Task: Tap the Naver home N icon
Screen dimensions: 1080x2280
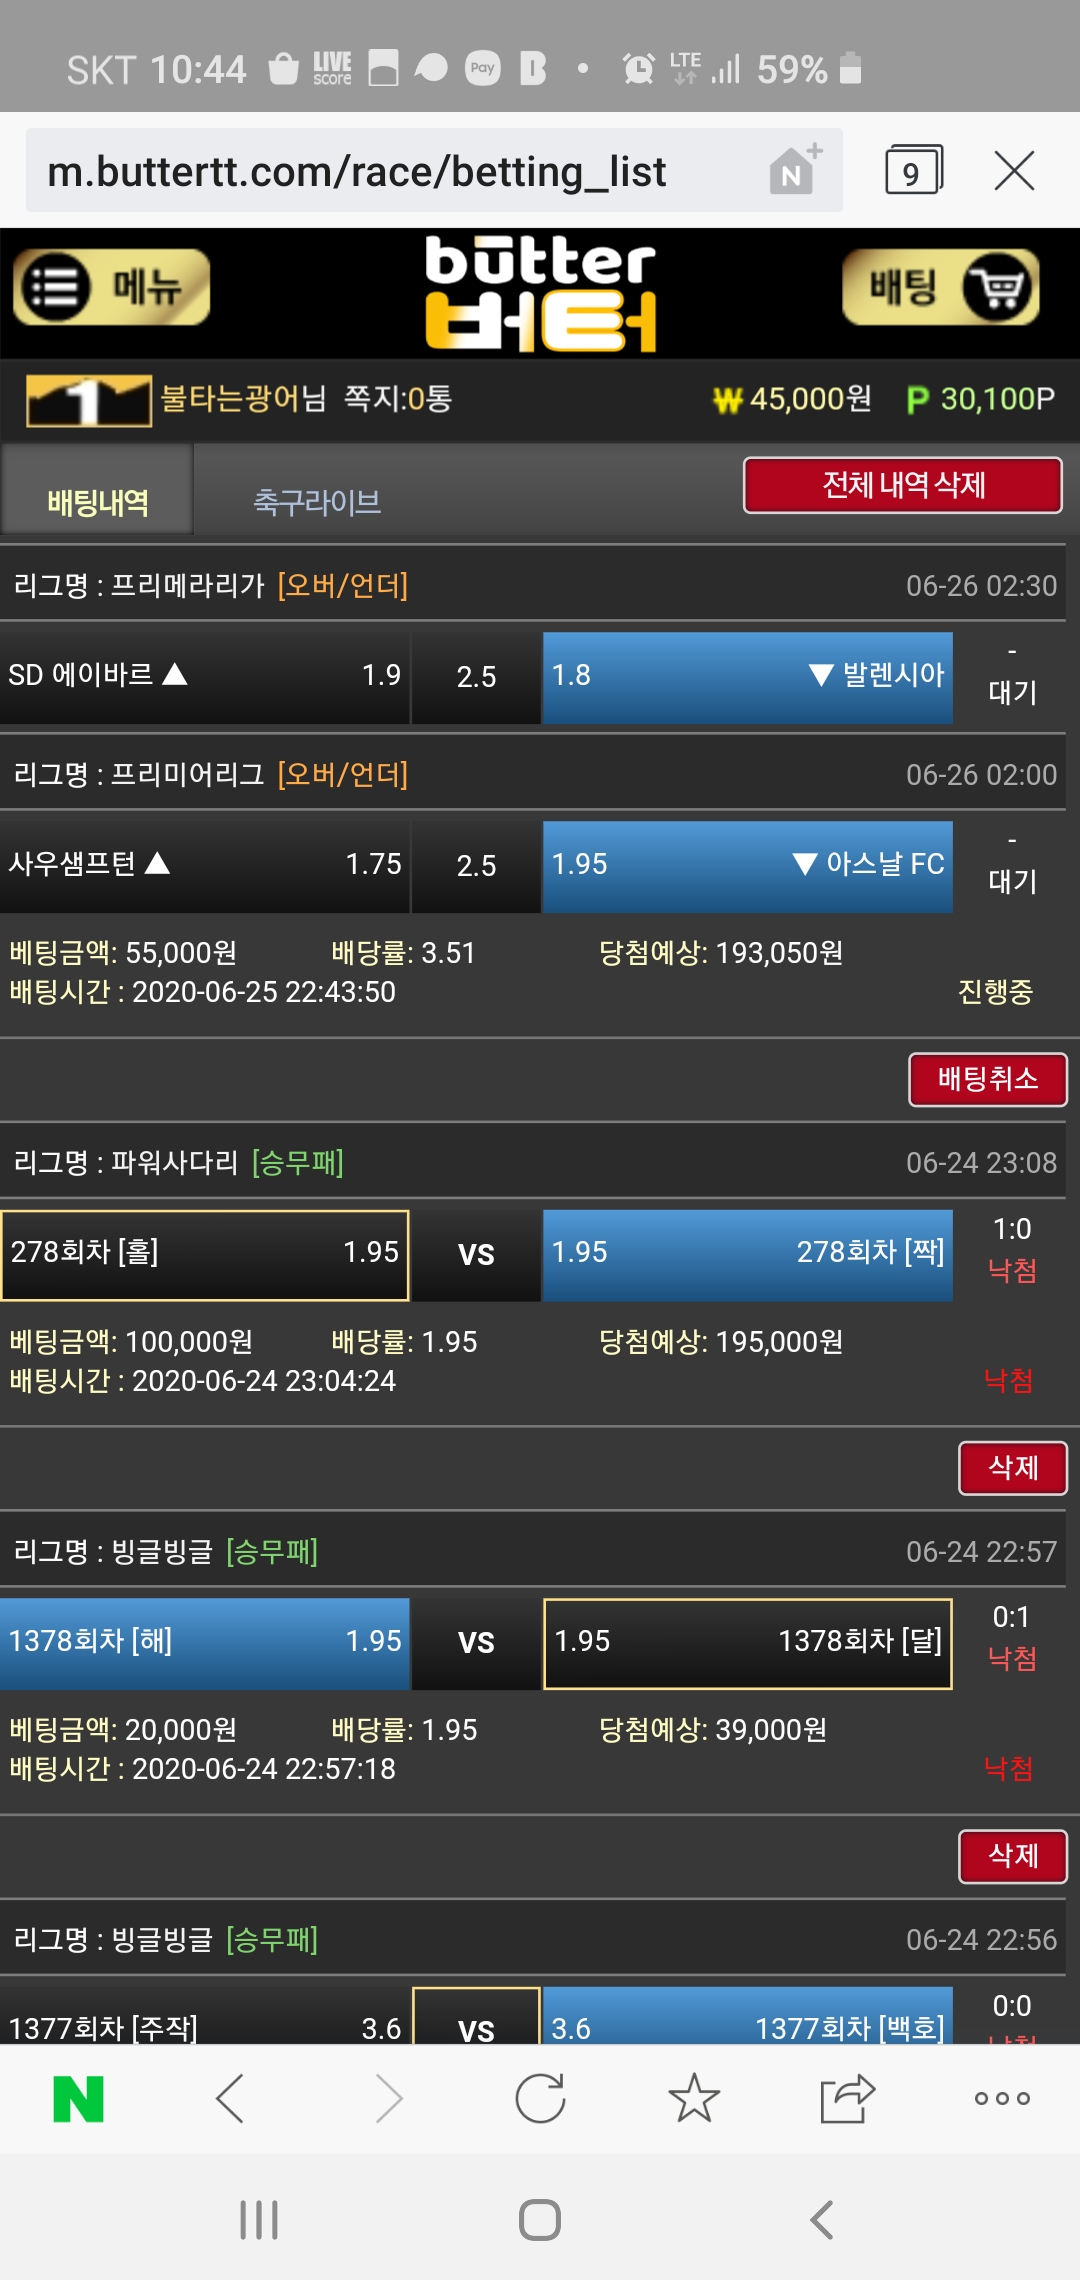Action: [78, 2099]
